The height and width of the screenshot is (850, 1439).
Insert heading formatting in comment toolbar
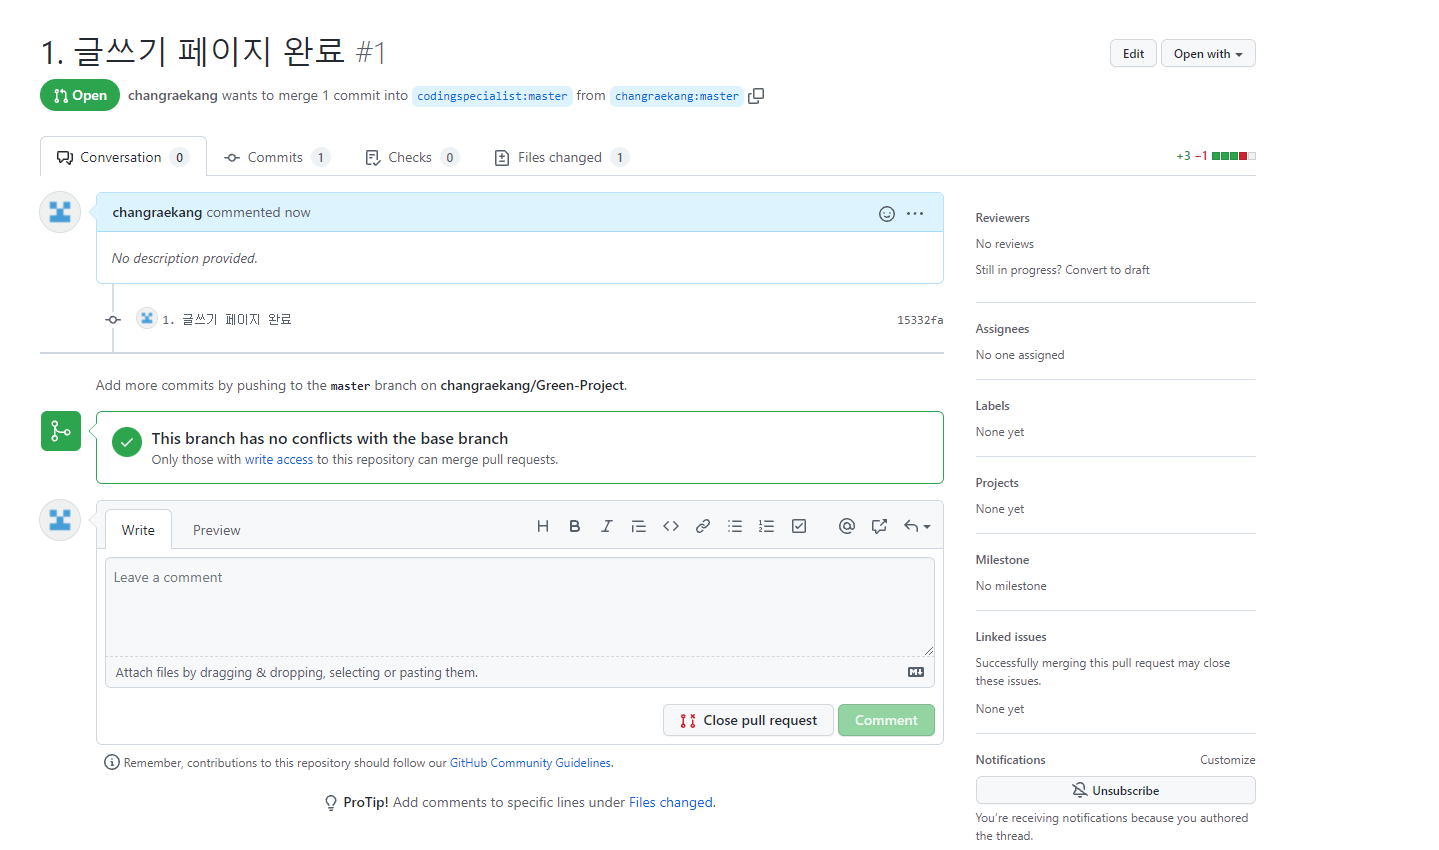pos(543,526)
